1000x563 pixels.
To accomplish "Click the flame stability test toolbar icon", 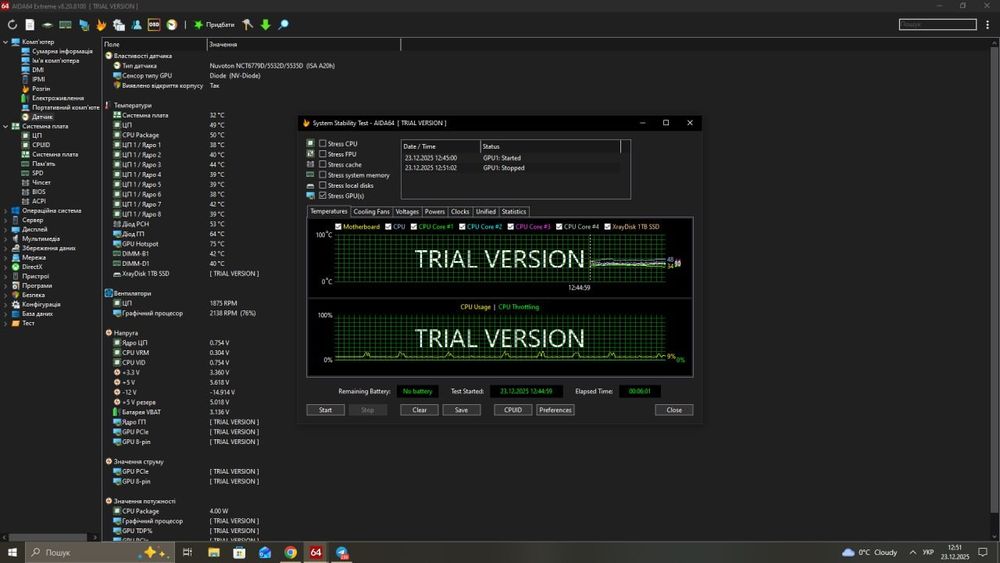I will click(x=101, y=24).
